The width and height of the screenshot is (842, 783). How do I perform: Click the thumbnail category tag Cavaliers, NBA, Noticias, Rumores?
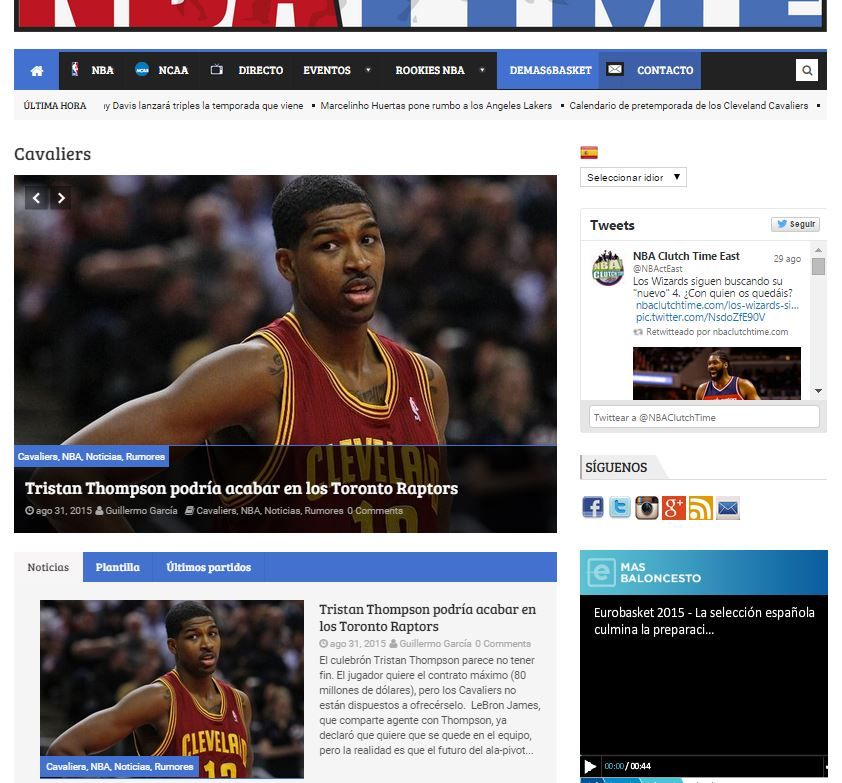tap(119, 766)
